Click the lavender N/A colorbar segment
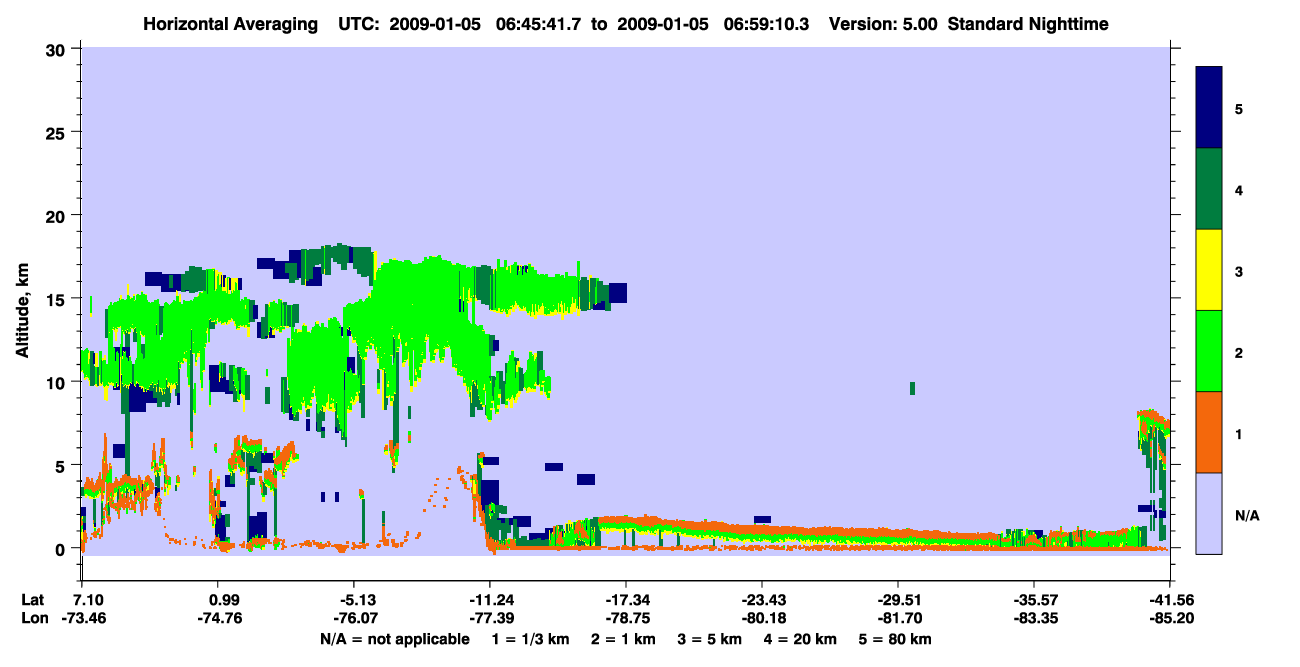Viewport: 1300px width, 667px height. [x=1209, y=512]
